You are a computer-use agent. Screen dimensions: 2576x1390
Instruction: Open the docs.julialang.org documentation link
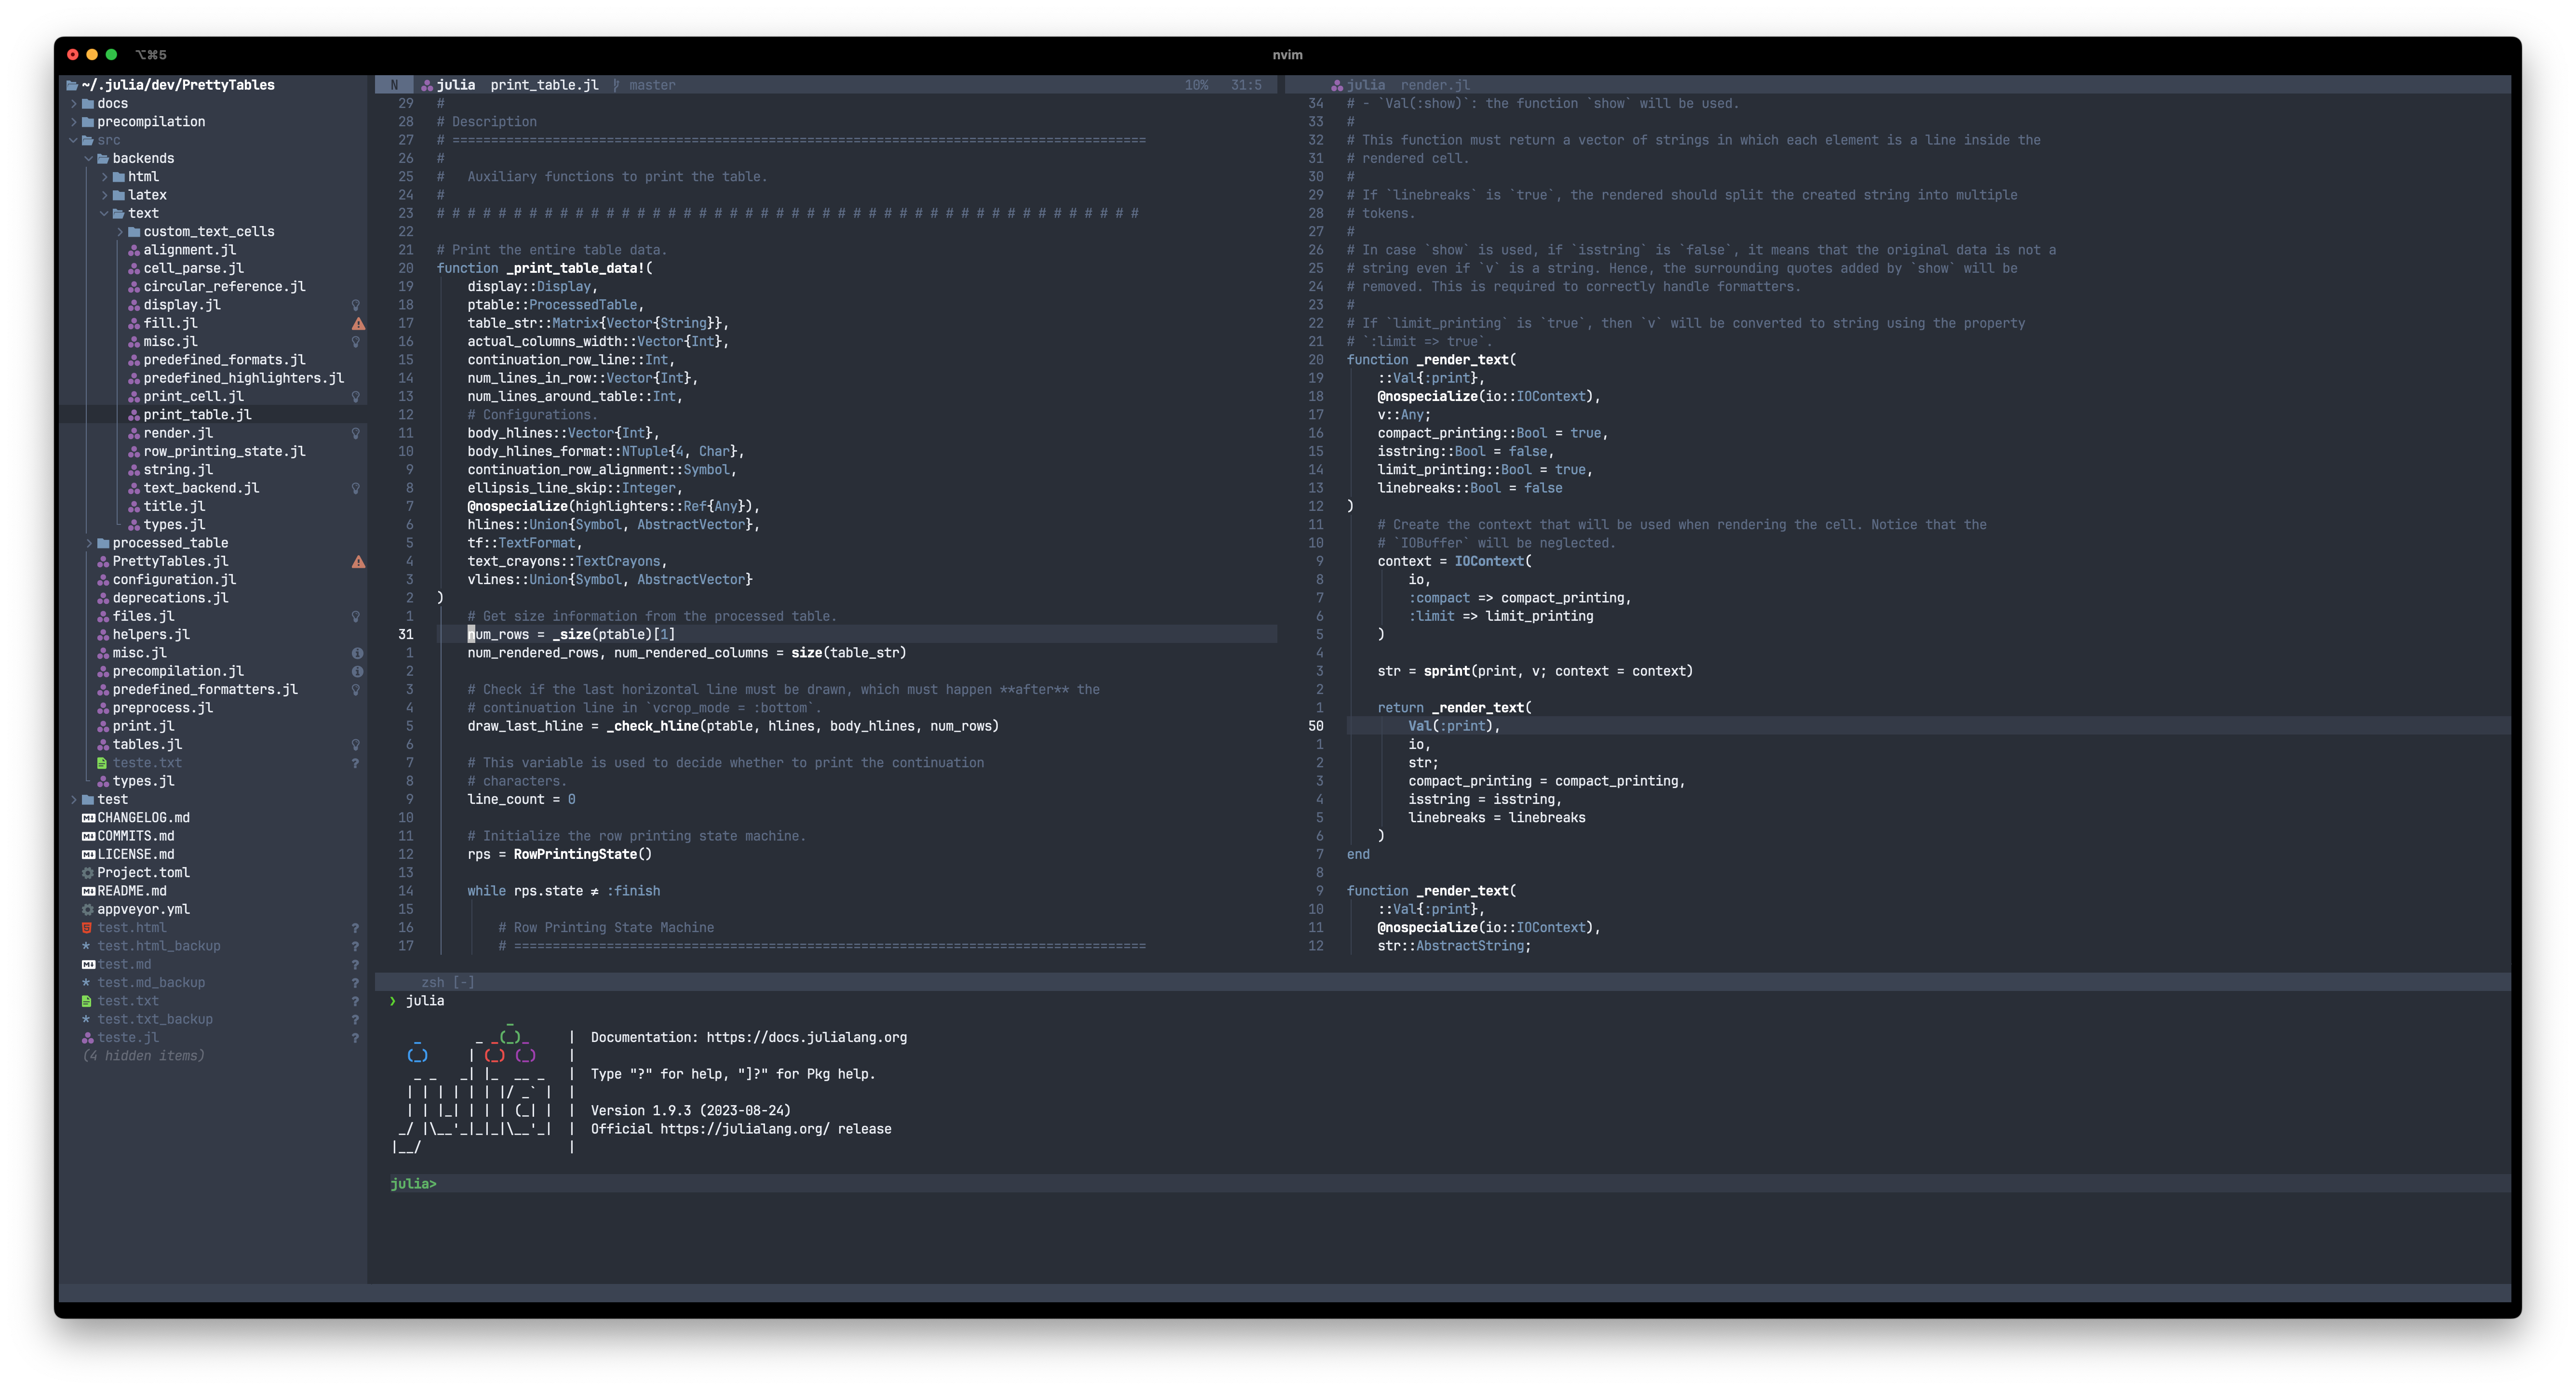(x=806, y=1037)
